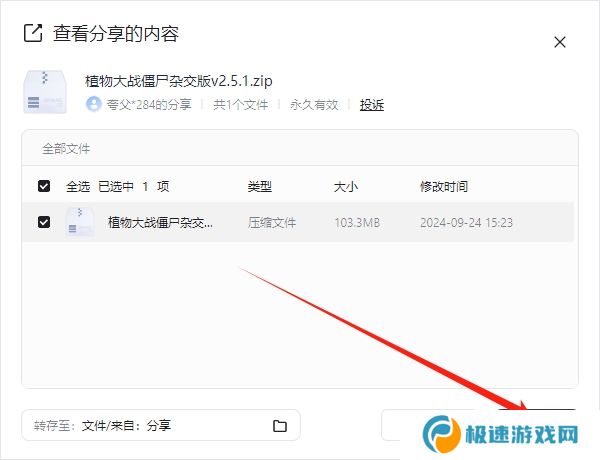Click the 夸父*284的分享 sharer name

click(149, 104)
